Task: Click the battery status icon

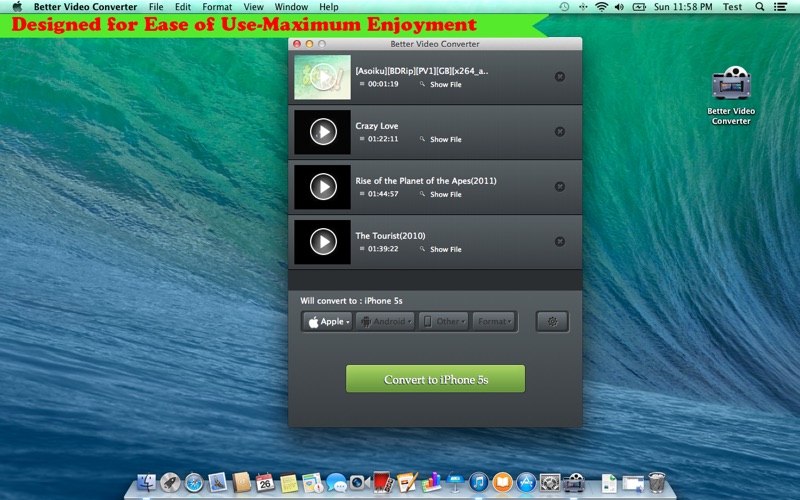Action: pyautogui.click(x=639, y=7)
